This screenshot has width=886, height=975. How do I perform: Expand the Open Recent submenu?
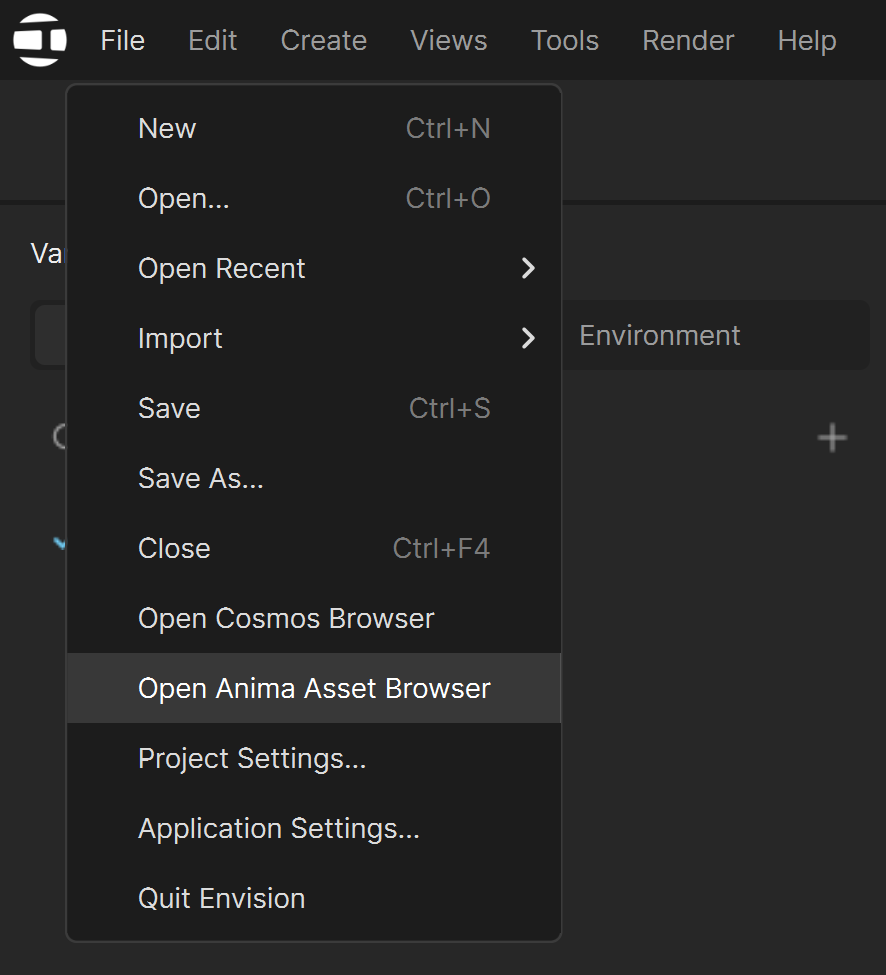coord(314,269)
